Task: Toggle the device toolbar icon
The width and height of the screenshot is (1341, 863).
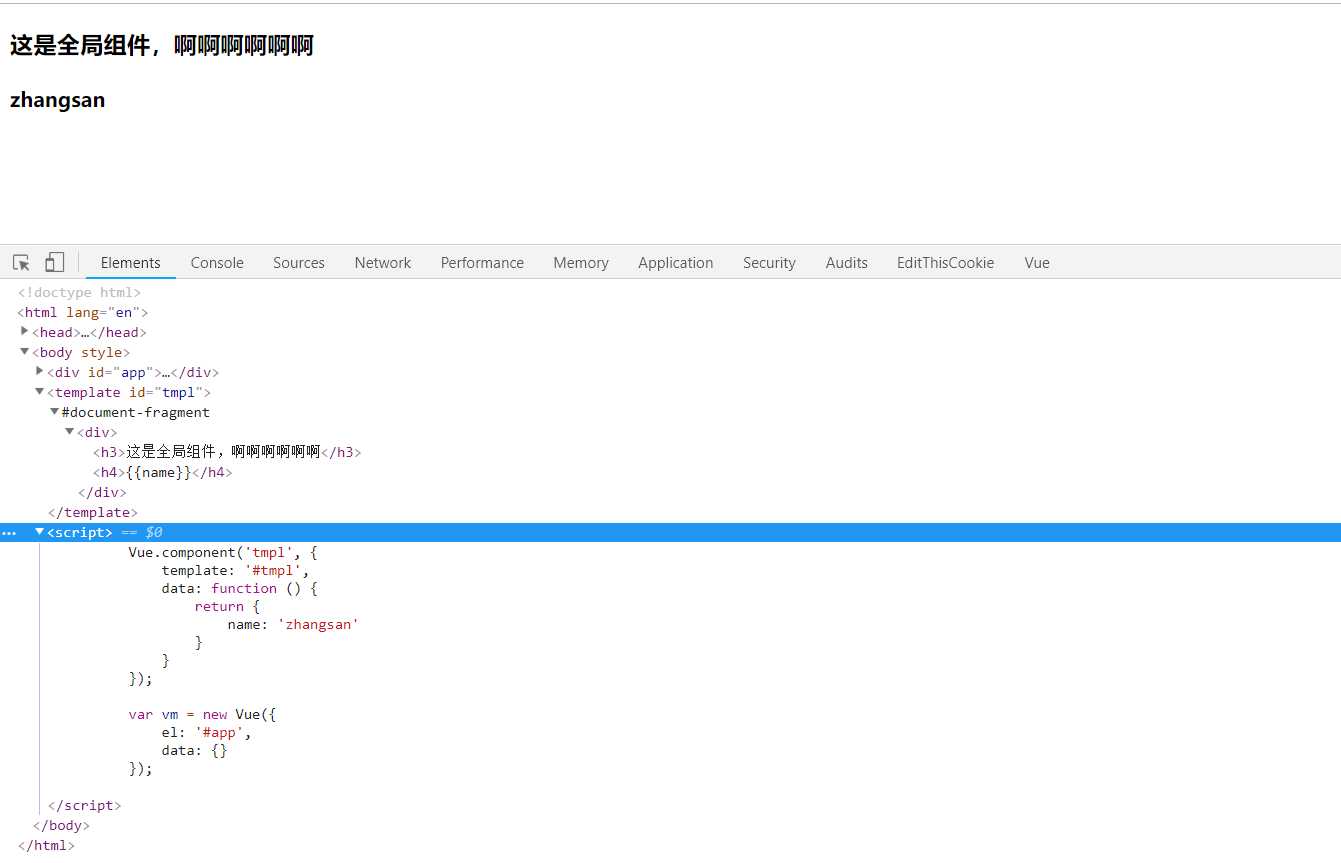Action: point(54,262)
